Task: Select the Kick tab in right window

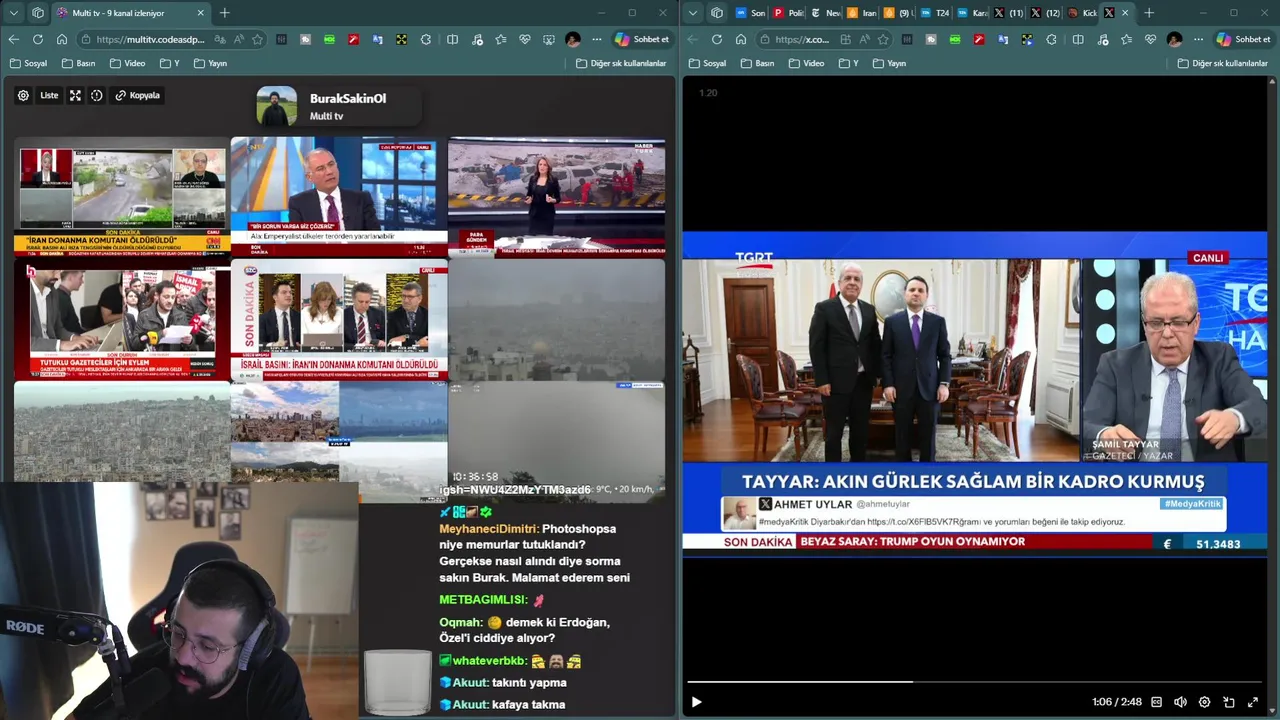Action: (1082, 13)
